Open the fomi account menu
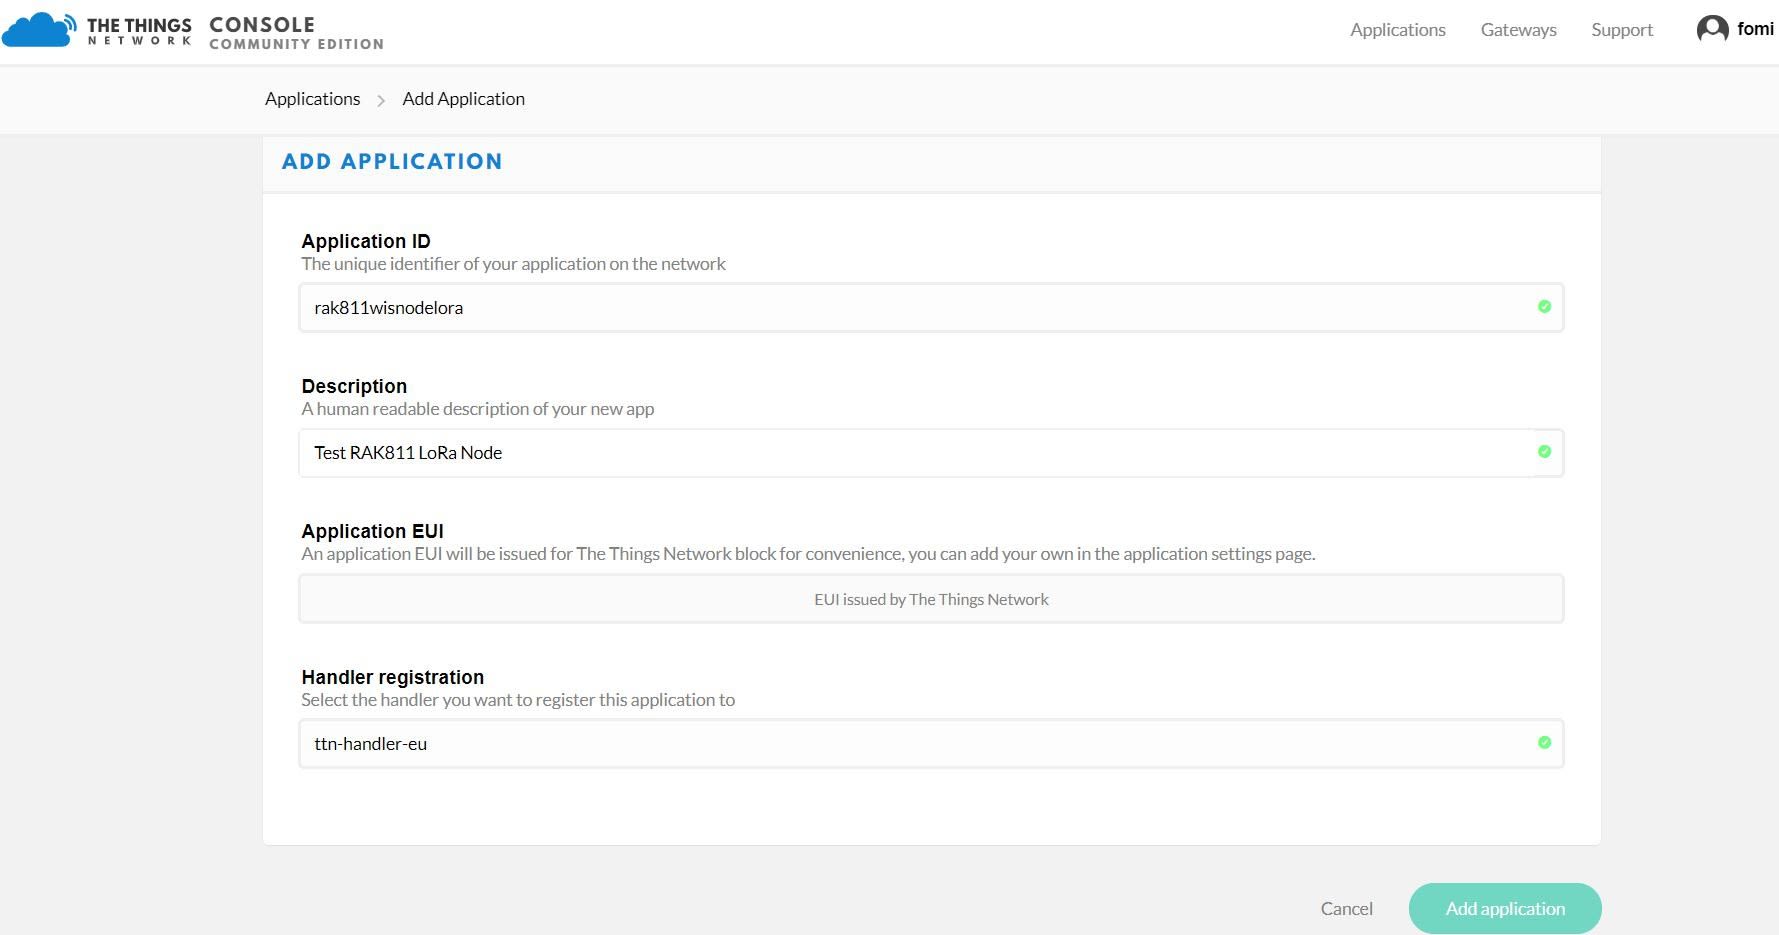The height and width of the screenshot is (935, 1779). (x=1736, y=29)
